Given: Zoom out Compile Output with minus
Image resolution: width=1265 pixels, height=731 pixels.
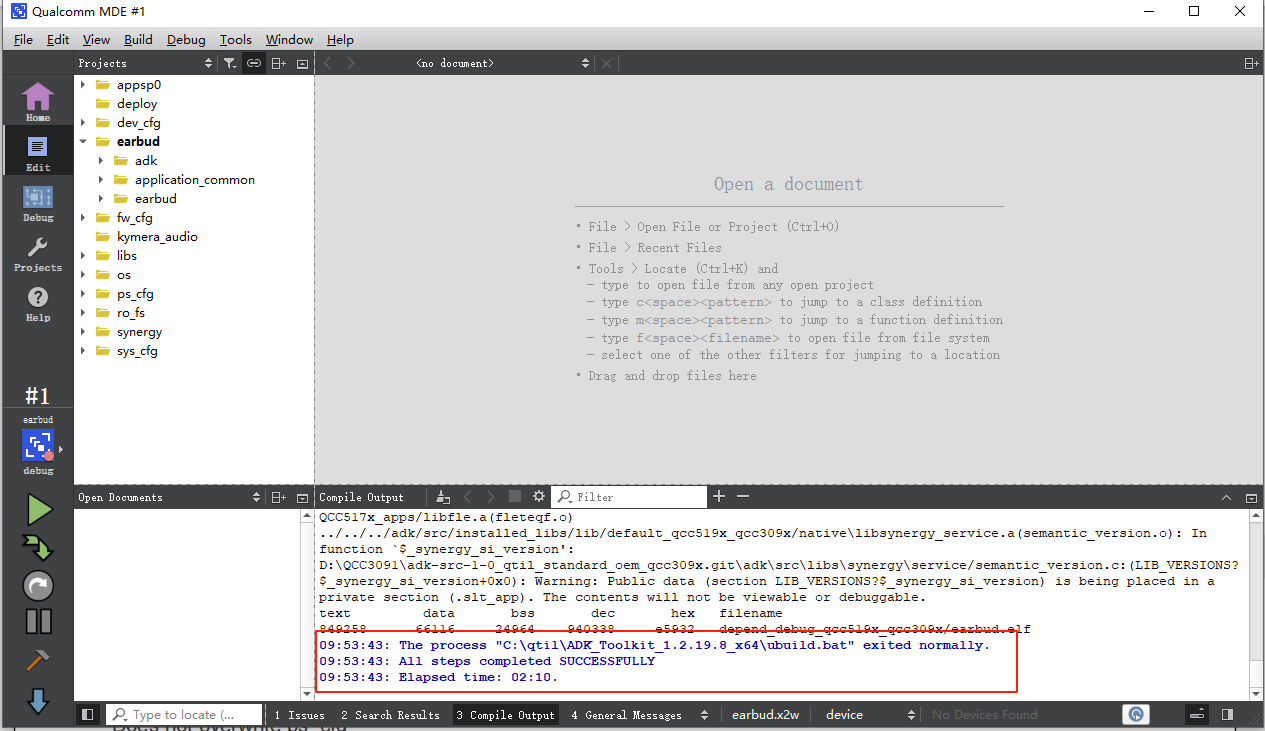Looking at the screenshot, I should [743, 497].
